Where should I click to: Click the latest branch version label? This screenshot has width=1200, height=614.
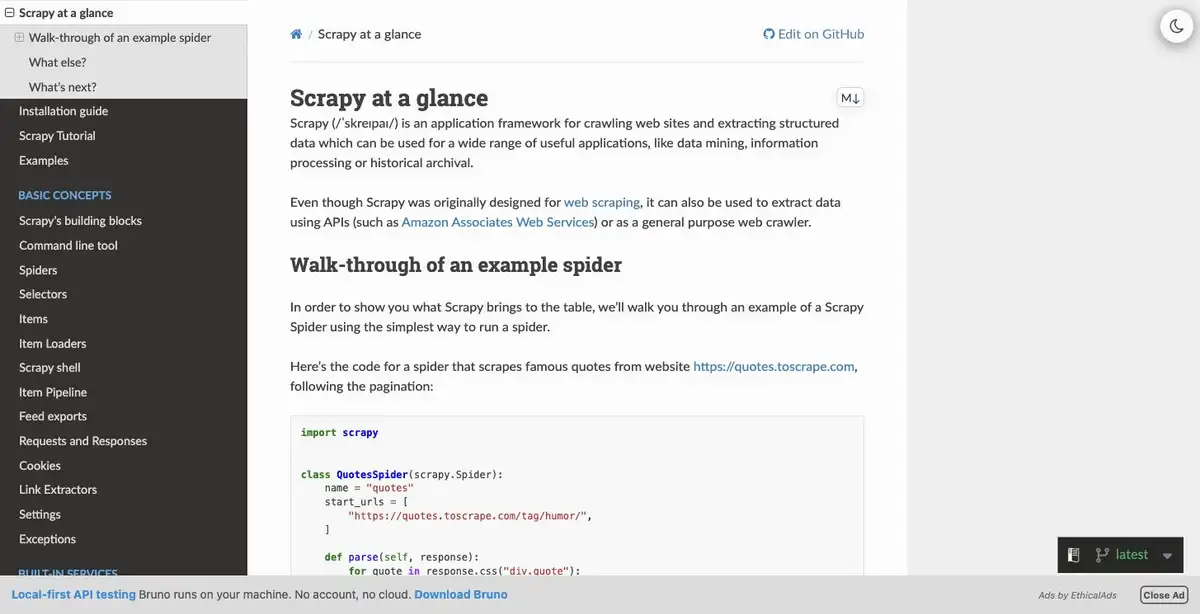point(1132,555)
